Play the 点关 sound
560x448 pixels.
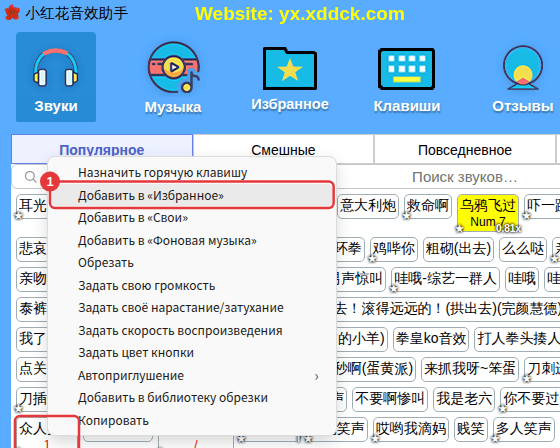tap(32, 368)
